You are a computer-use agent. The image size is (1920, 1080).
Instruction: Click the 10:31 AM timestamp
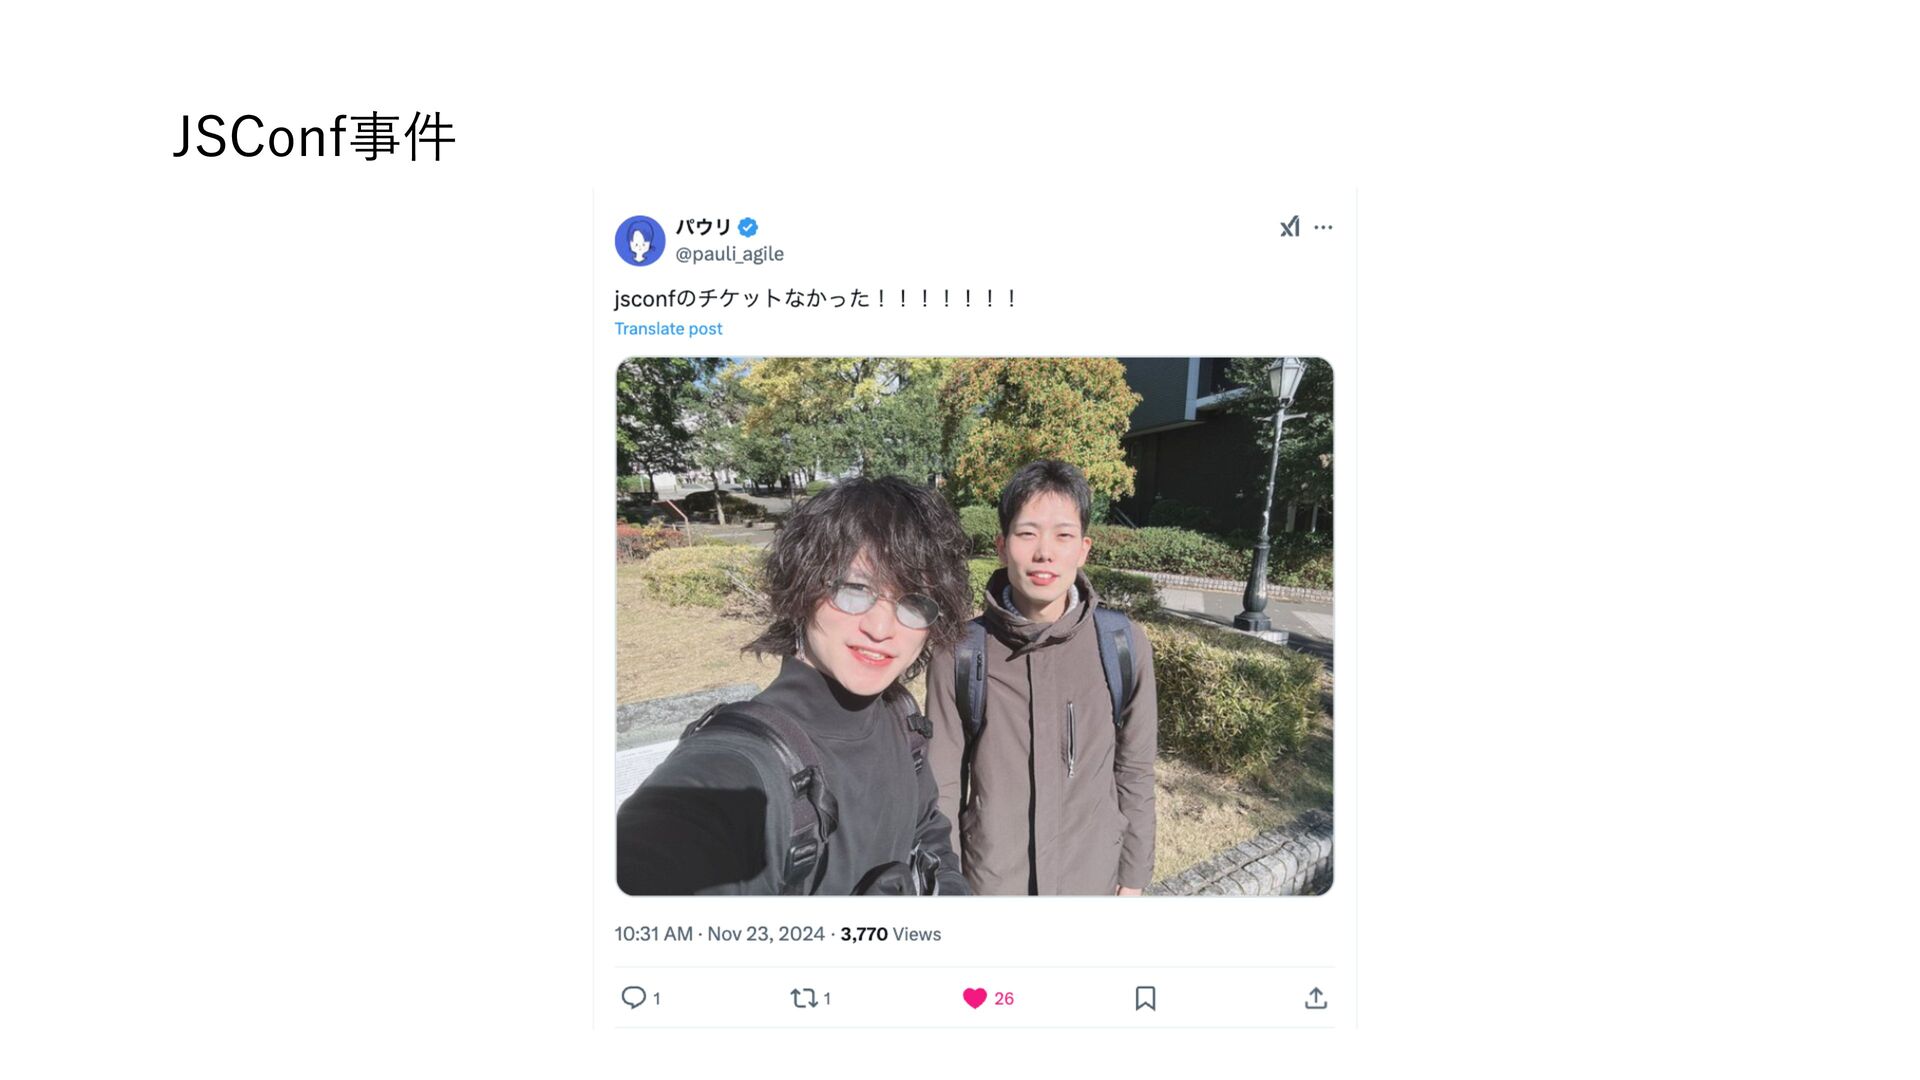click(653, 934)
